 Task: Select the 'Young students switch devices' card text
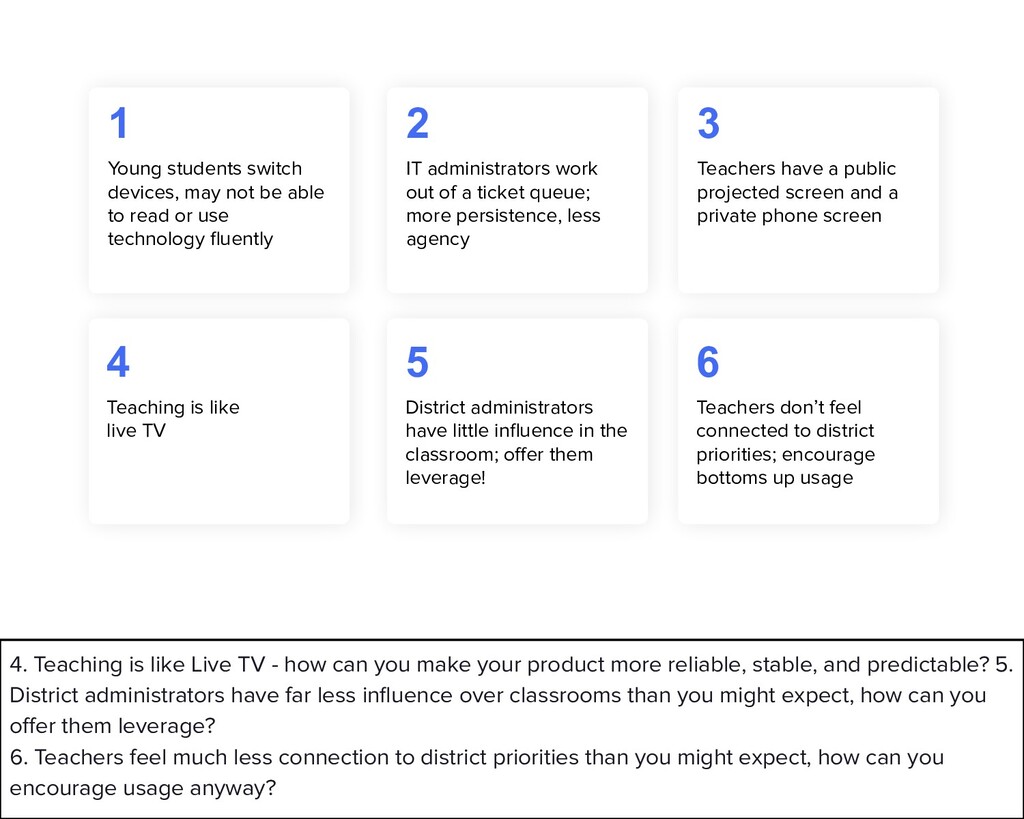point(216,204)
